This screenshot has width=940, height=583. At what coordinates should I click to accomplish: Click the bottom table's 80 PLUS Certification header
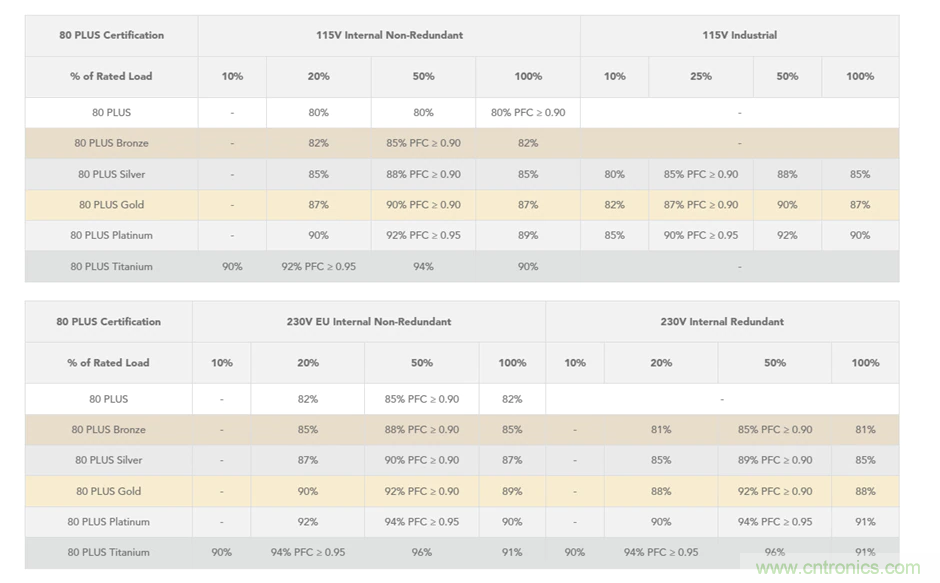(109, 322)
